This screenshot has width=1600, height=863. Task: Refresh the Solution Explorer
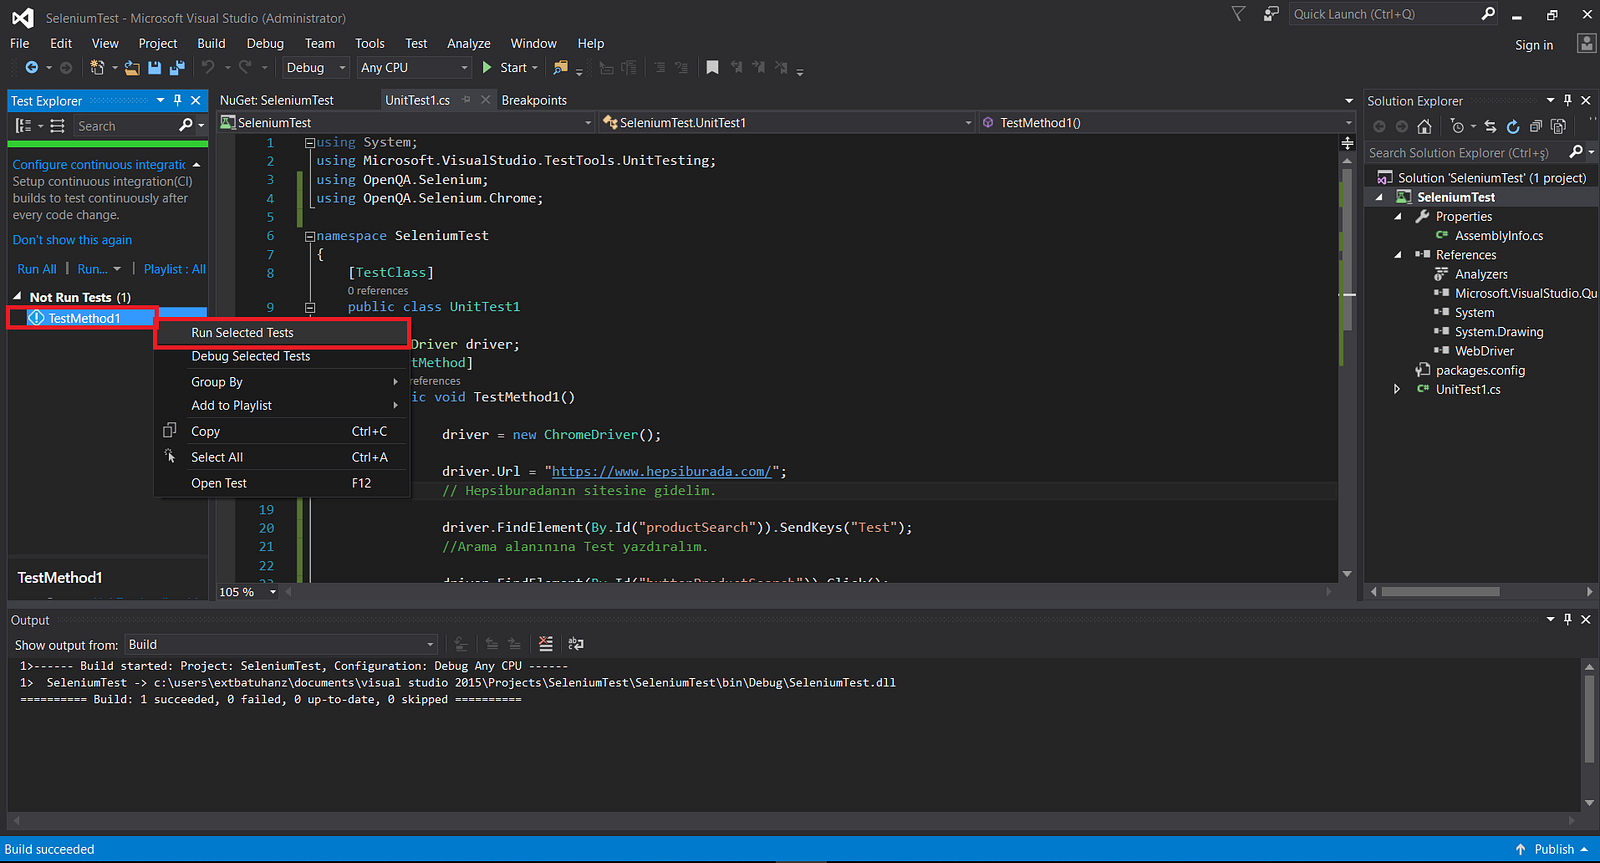[1513, 127]
